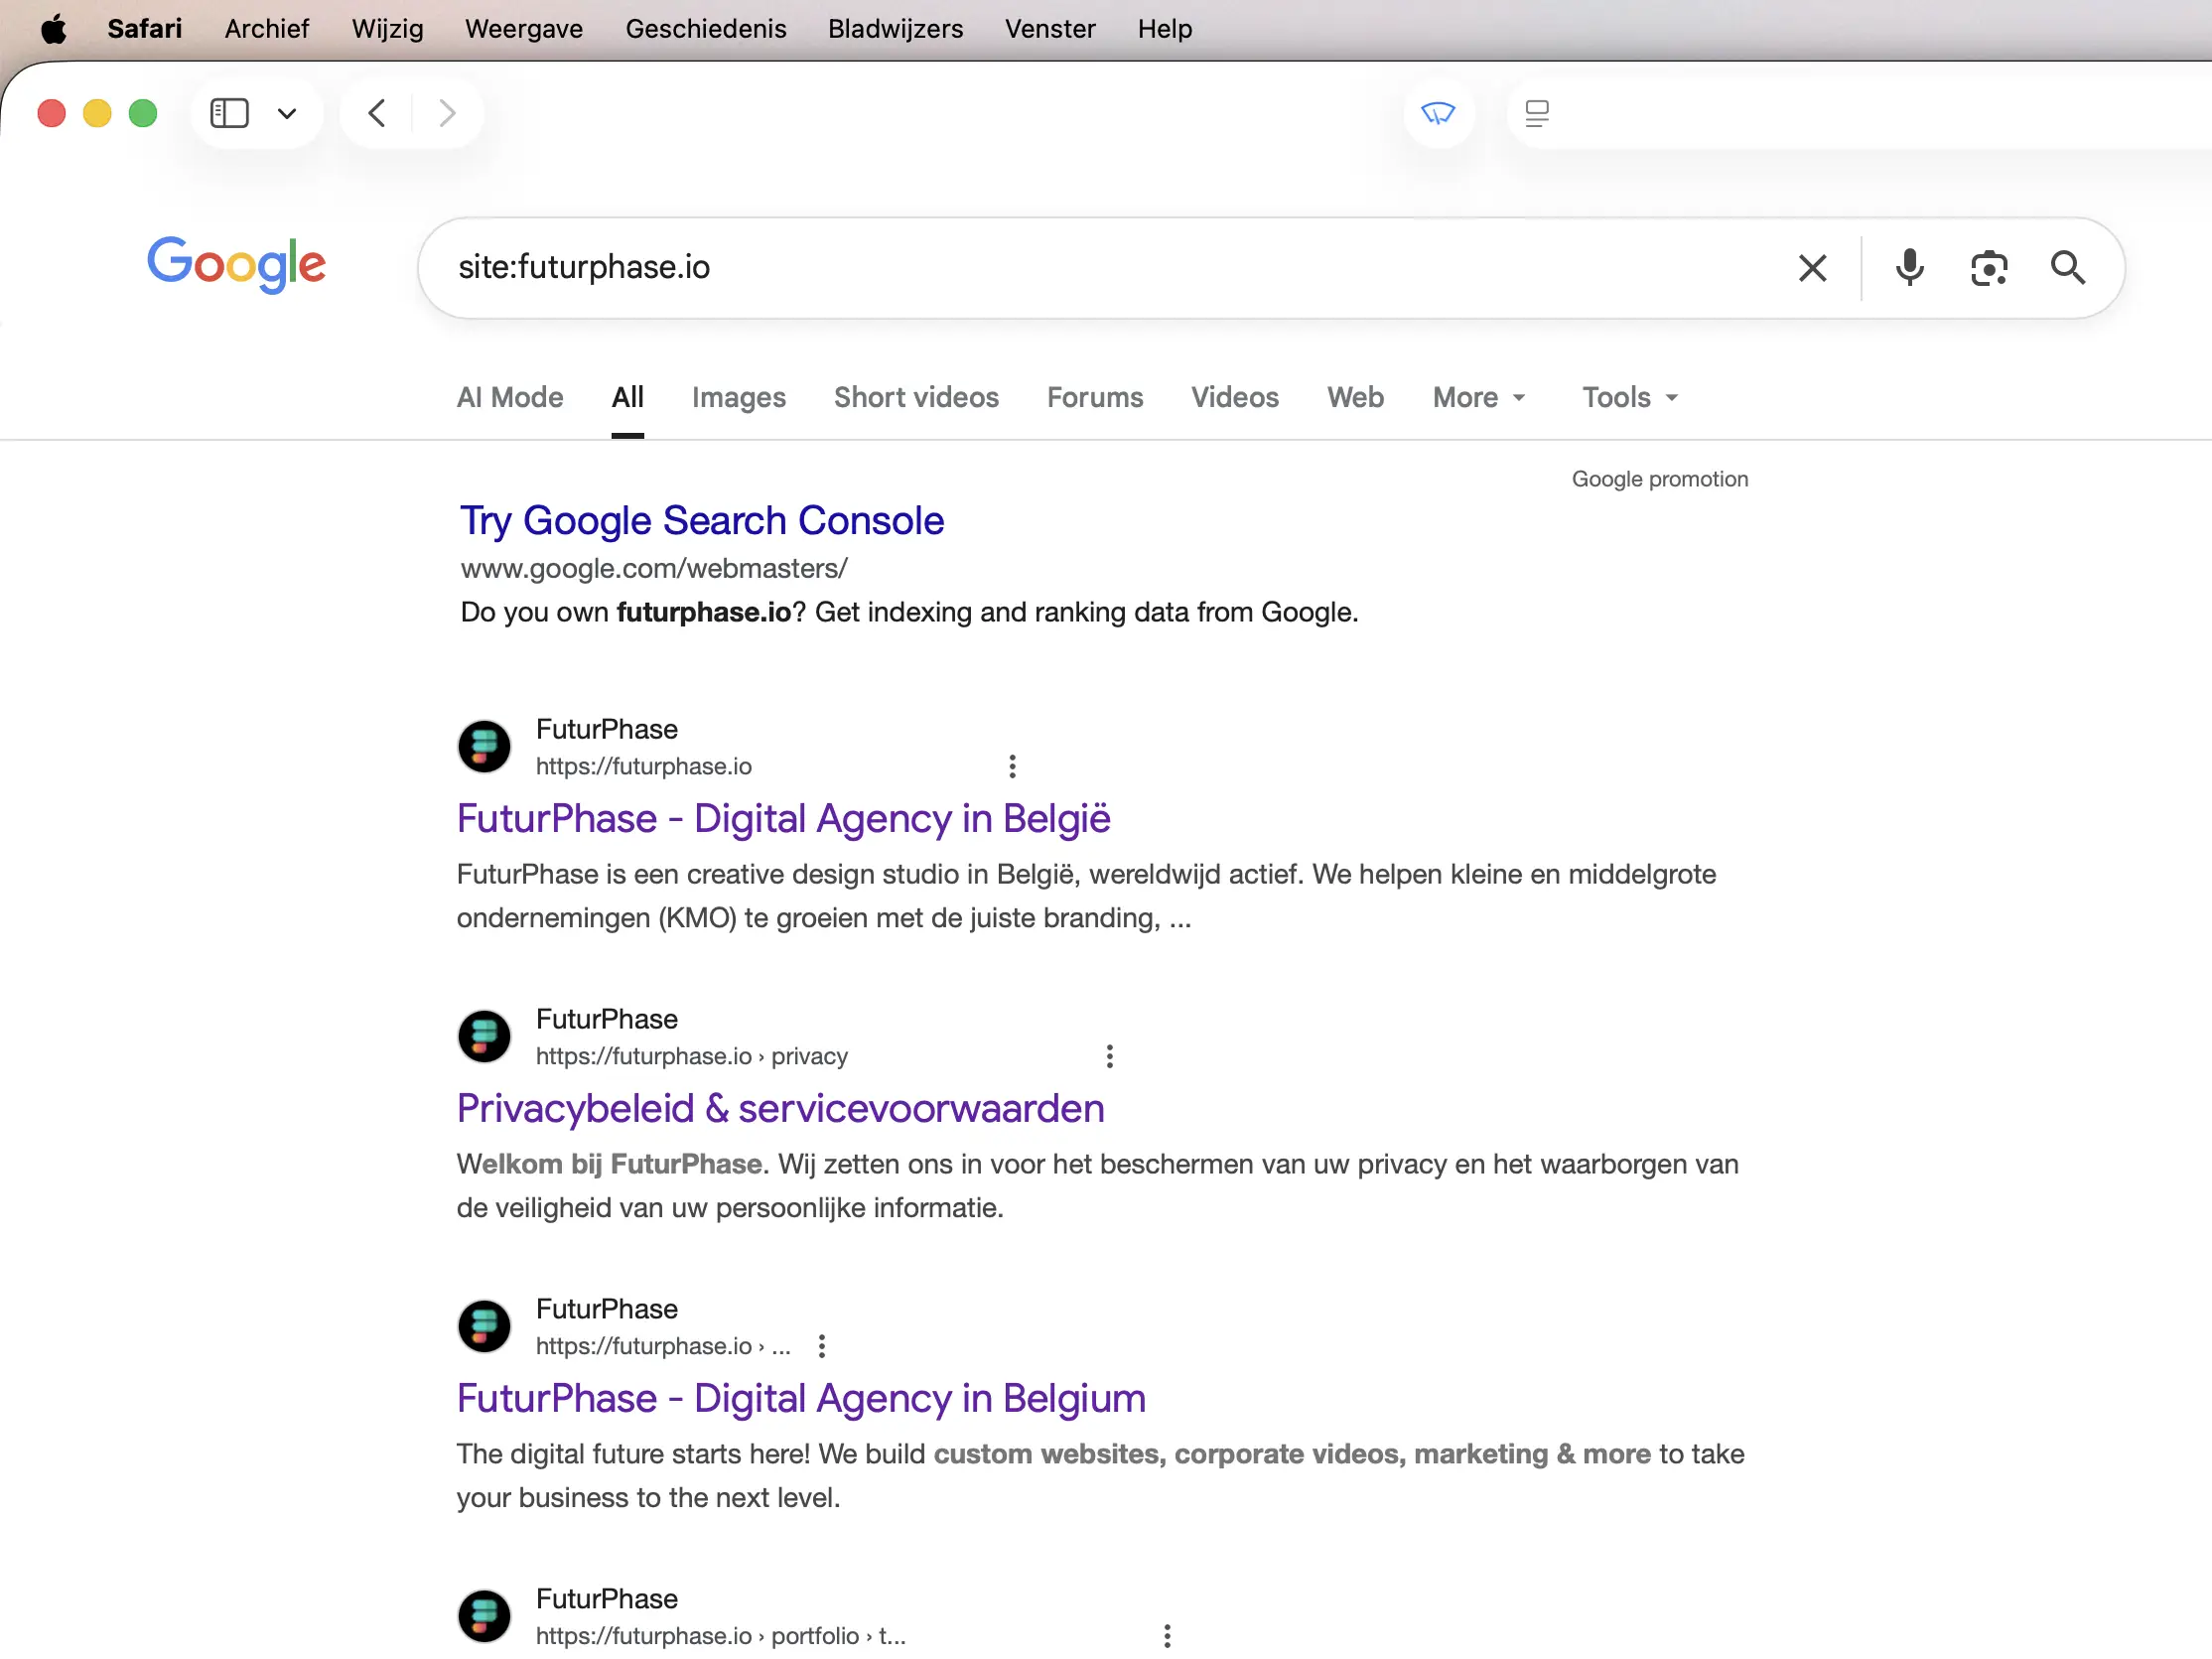2212x1659 pixels.
Task: Click the creative design studio snippet text
Action: click(x=1086, y=896)
